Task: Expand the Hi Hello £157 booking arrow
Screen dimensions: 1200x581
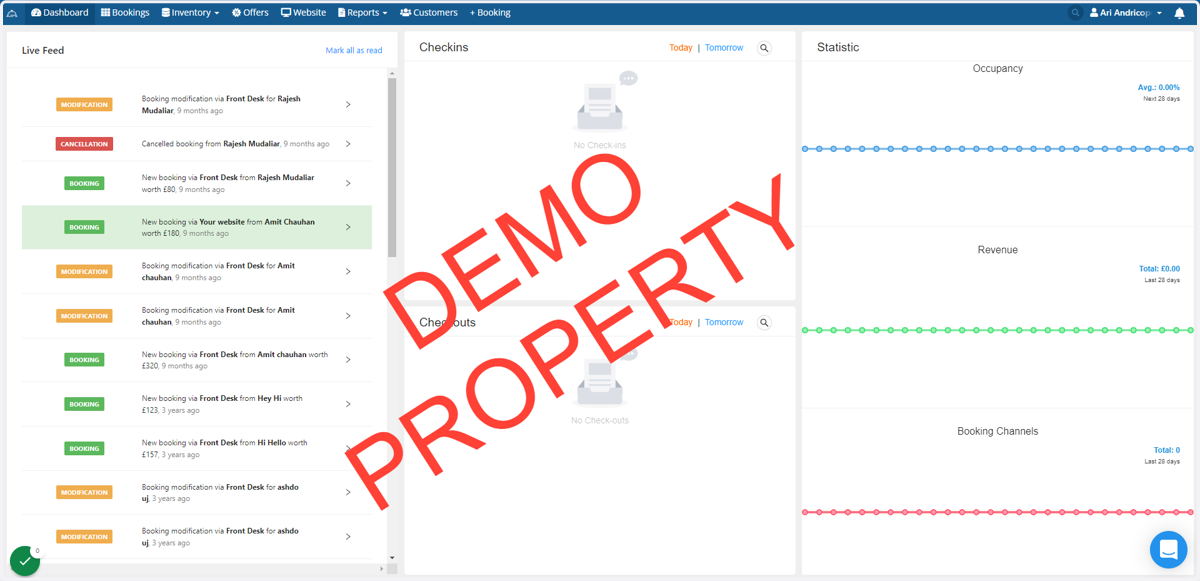Action: [x=348, y=448]
